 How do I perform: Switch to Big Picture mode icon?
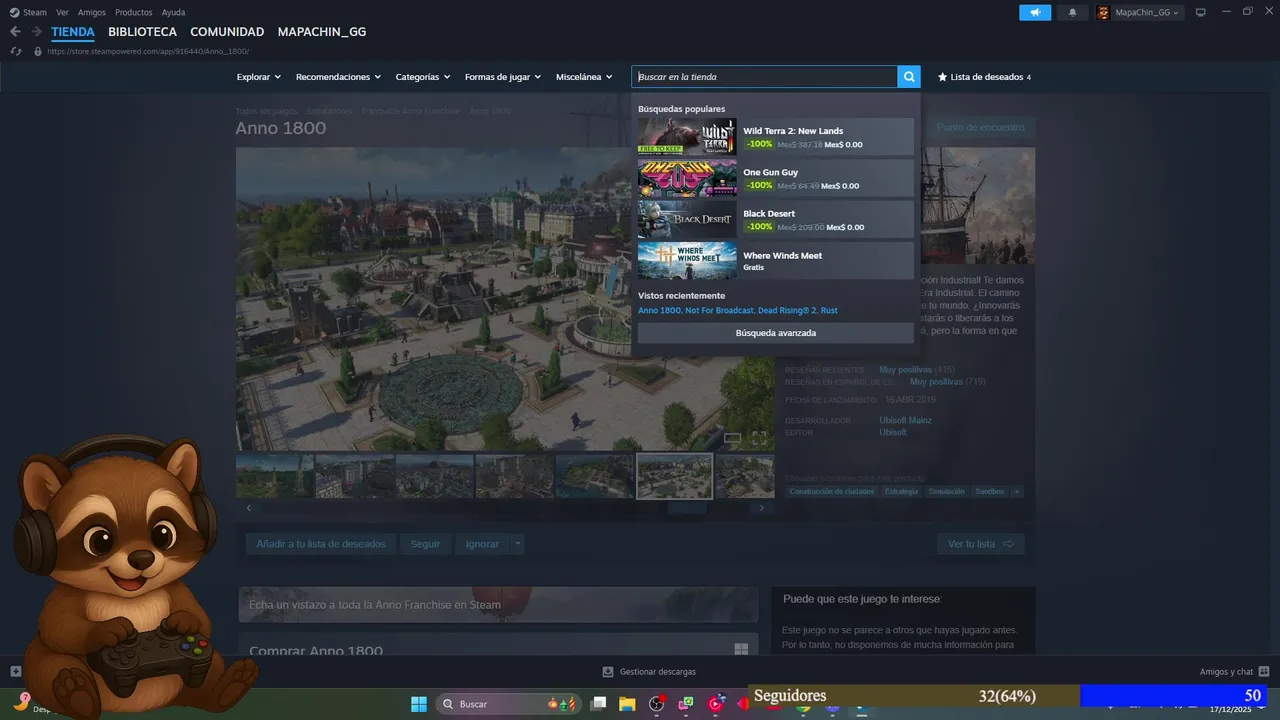pos(1201,12)
